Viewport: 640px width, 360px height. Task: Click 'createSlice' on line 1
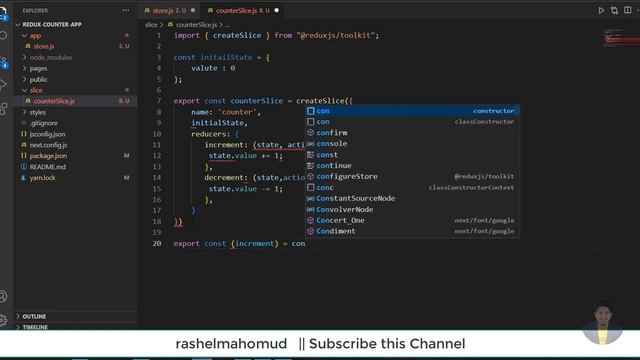click(x=237, y=36)
